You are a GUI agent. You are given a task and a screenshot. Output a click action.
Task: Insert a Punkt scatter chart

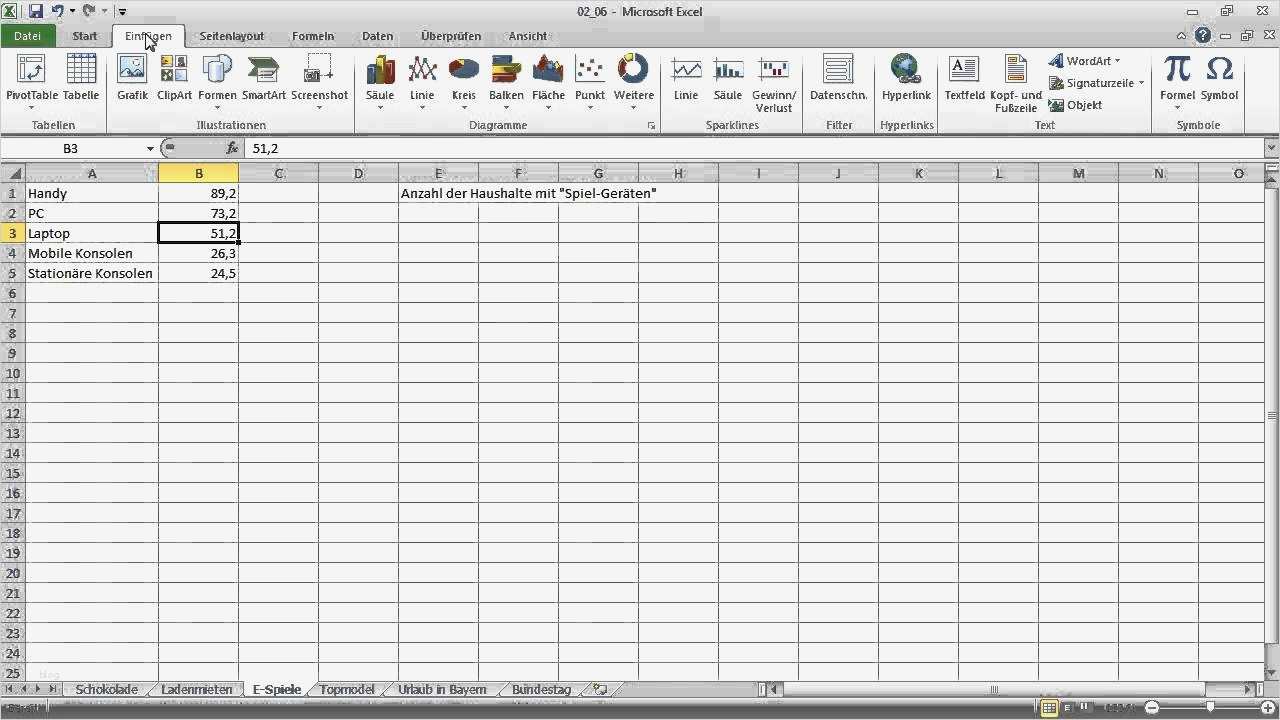[x=590, y=80]
